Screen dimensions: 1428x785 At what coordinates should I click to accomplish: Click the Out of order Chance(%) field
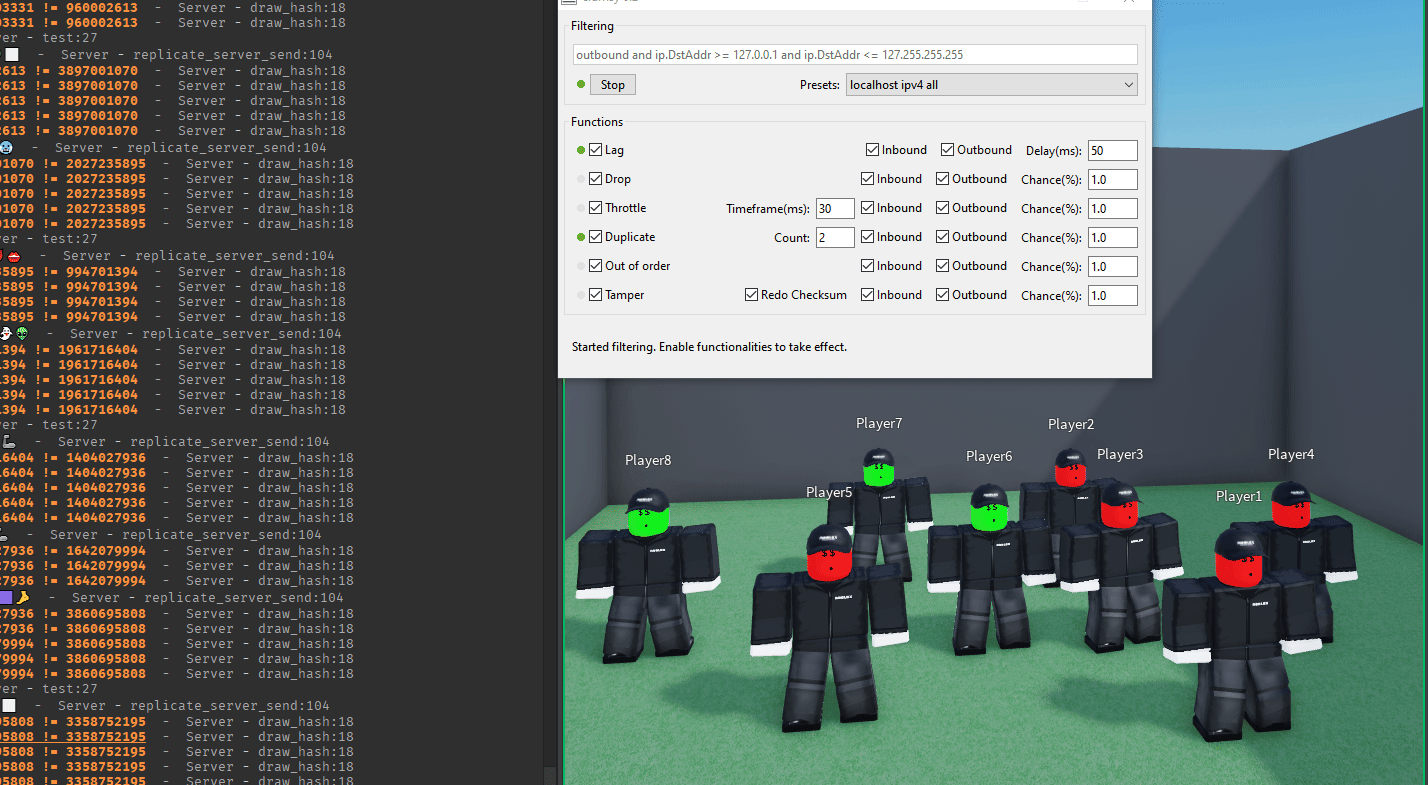click(x=1113, y=266)
